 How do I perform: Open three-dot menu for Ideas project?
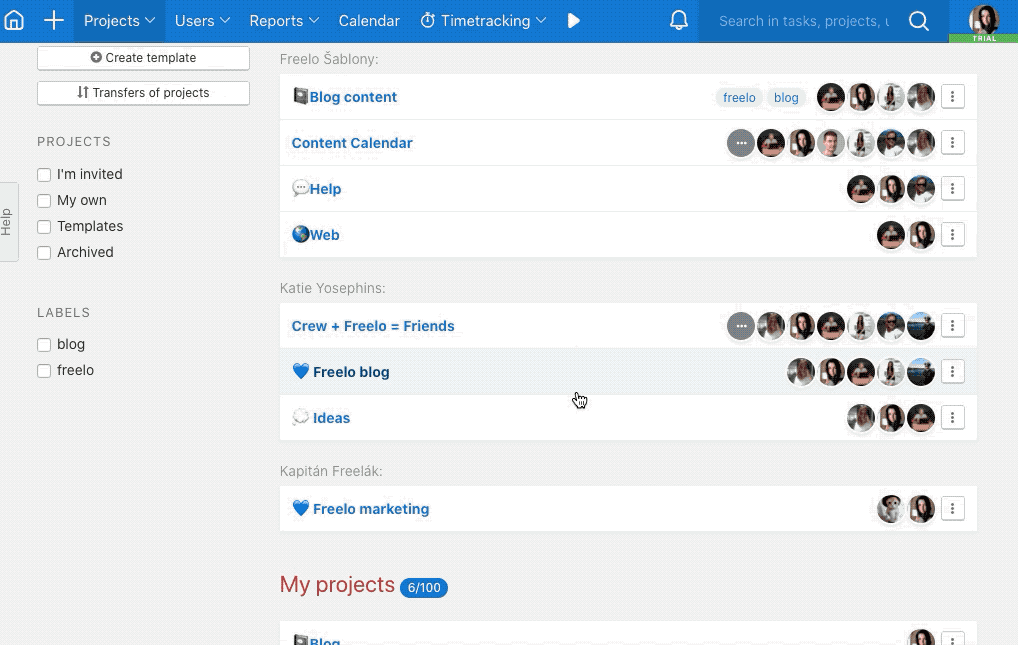pos(952,418)
